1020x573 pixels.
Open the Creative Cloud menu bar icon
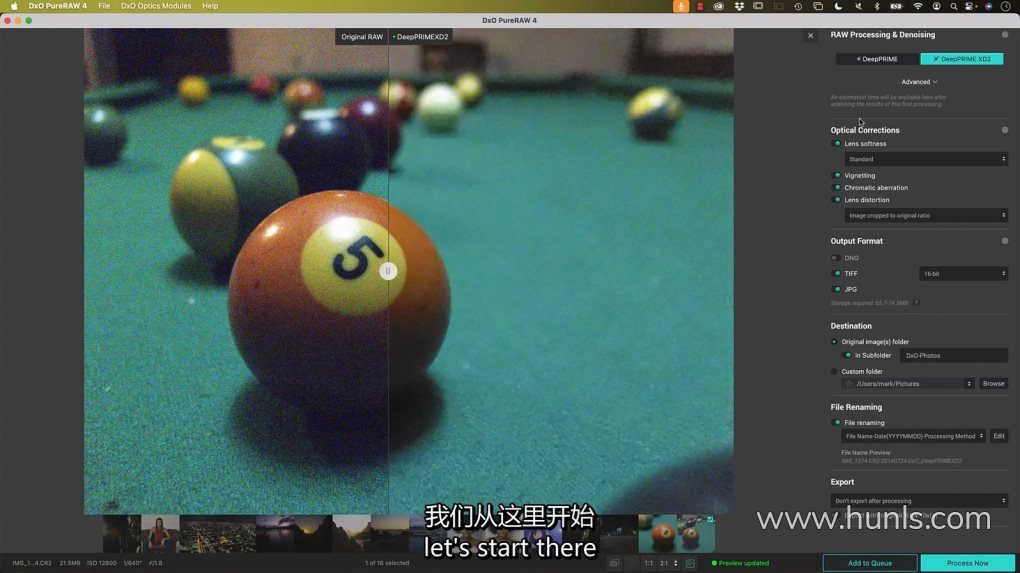718,6
